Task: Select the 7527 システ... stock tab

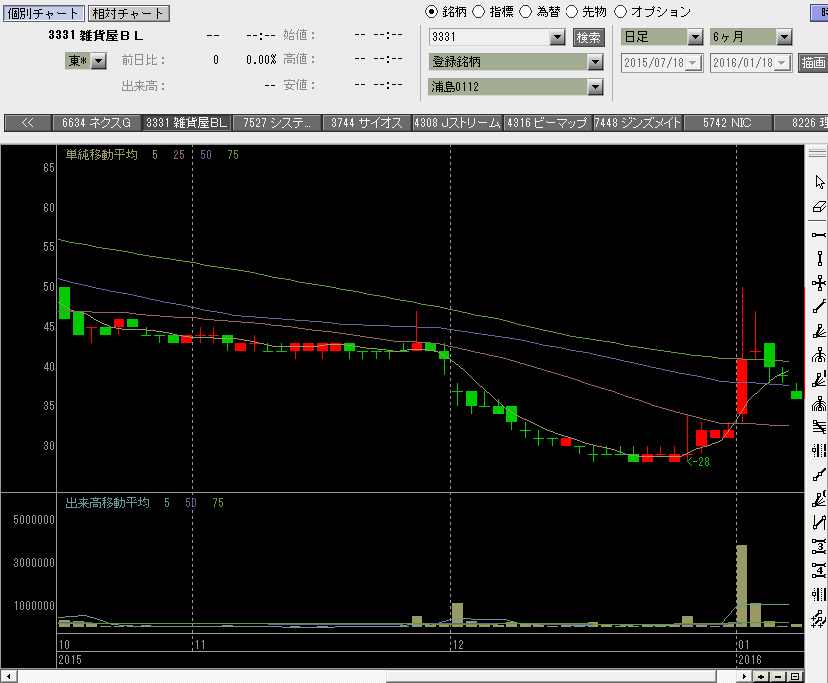Action: tap(277, 123)
